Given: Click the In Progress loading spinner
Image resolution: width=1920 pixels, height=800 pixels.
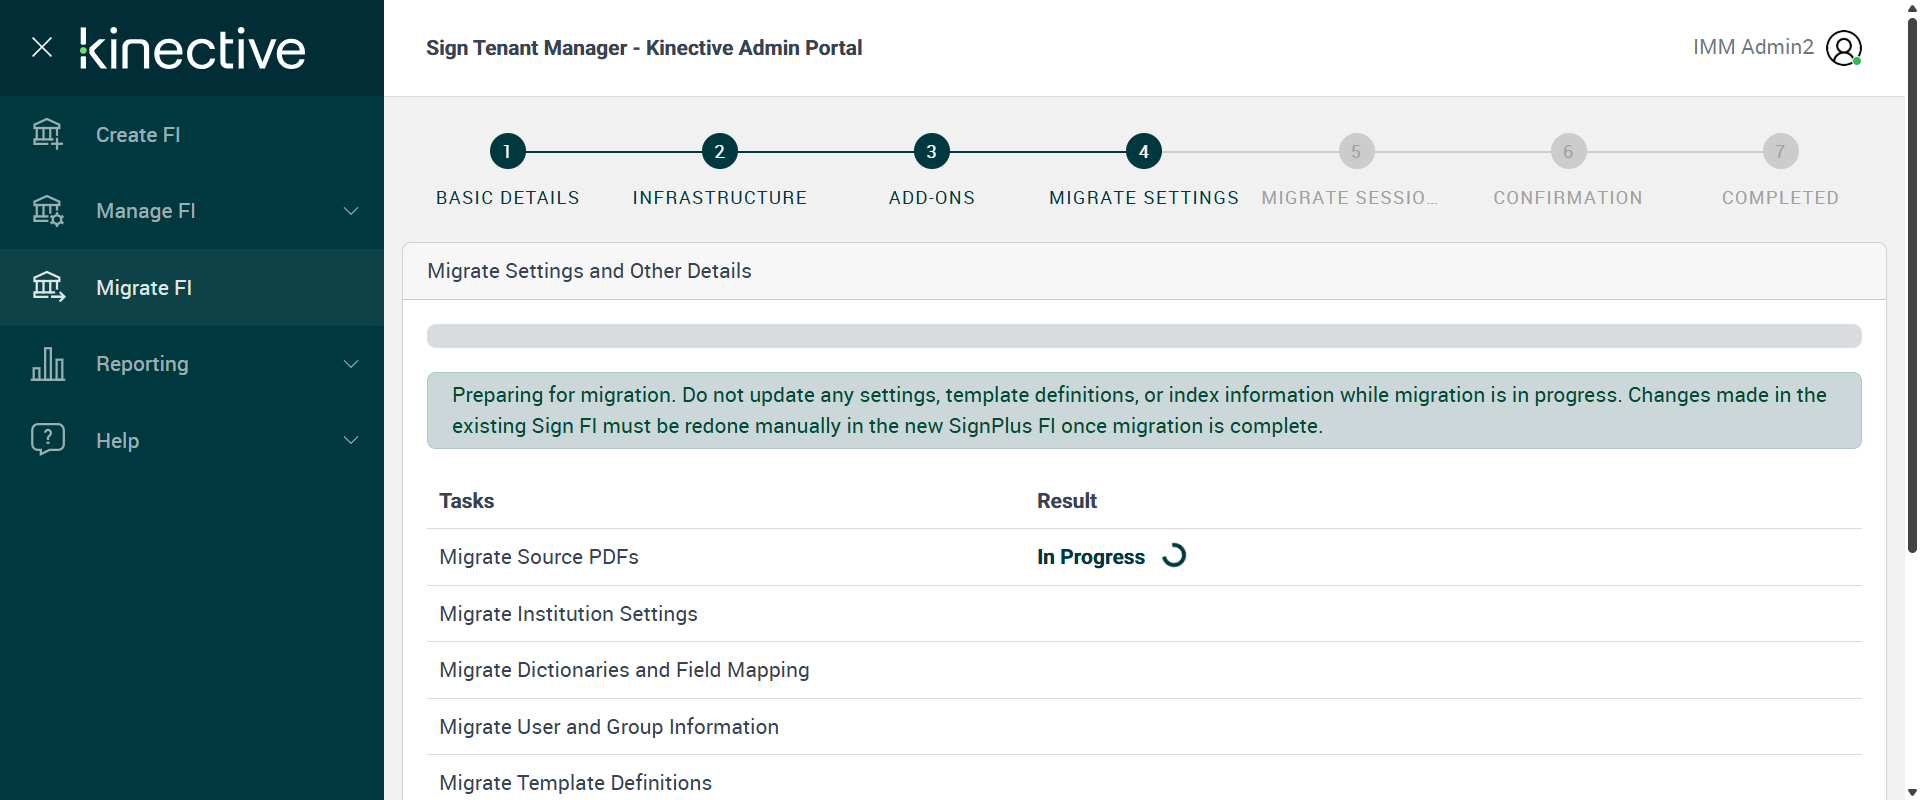Looking at the screenshot, I should (1174, 556).
